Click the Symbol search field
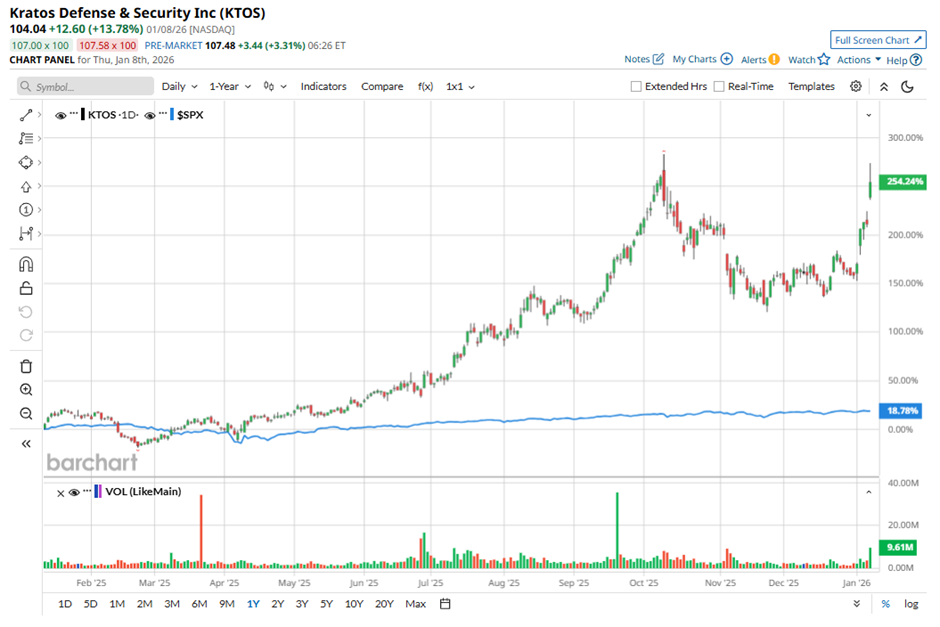940x627 pixels. (86, 87)
